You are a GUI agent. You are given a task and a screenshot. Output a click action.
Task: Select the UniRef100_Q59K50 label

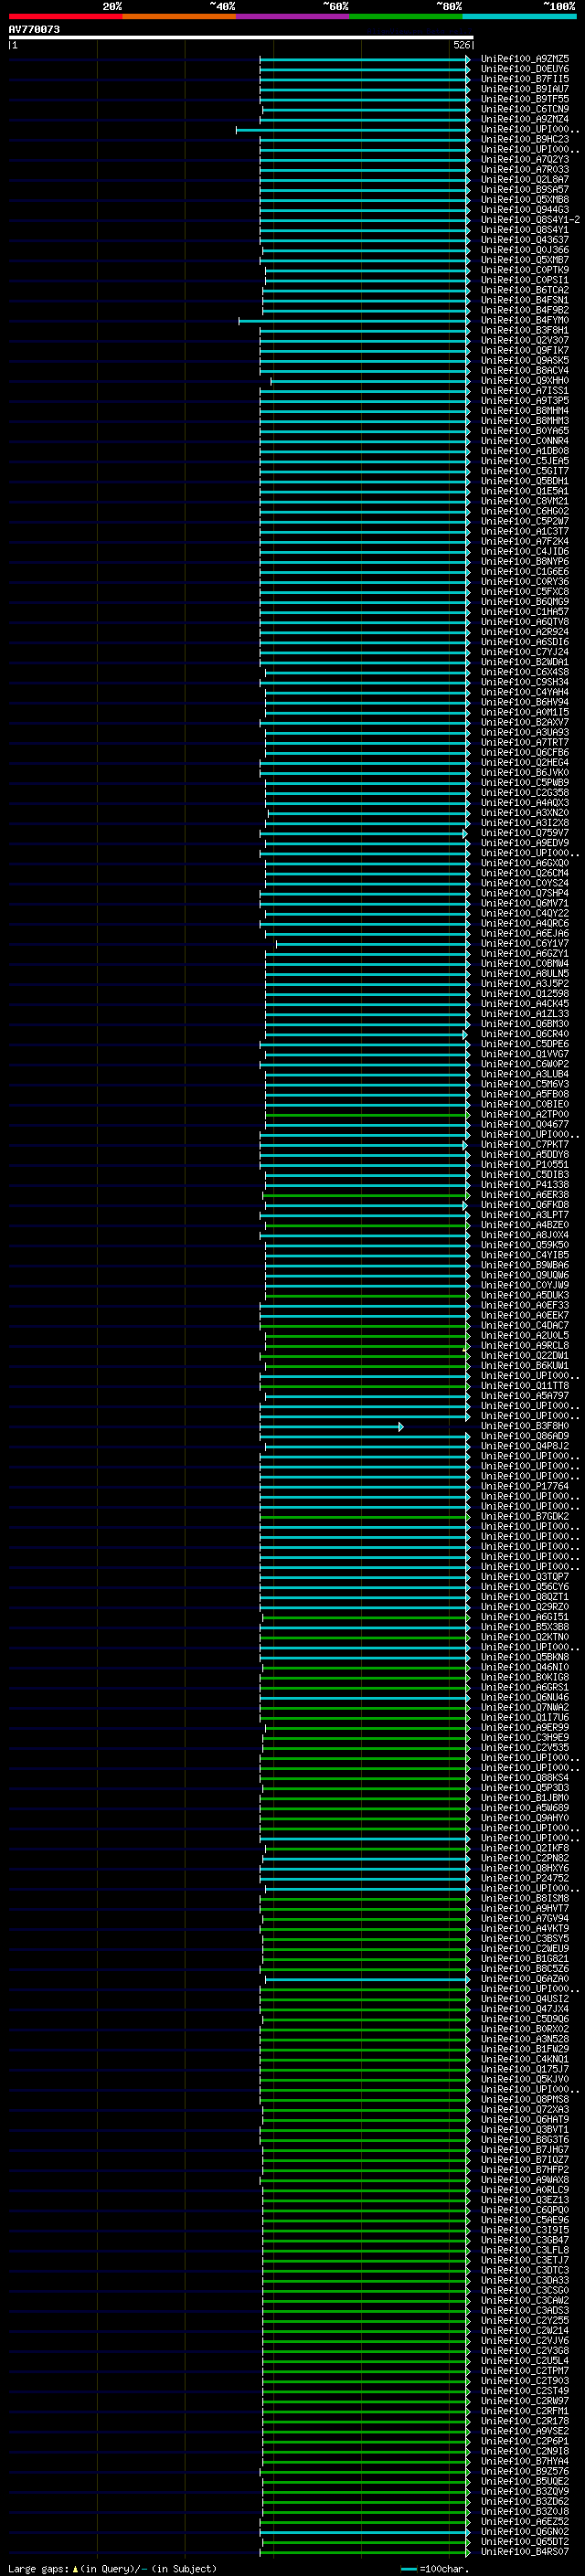click(524, 1245)
